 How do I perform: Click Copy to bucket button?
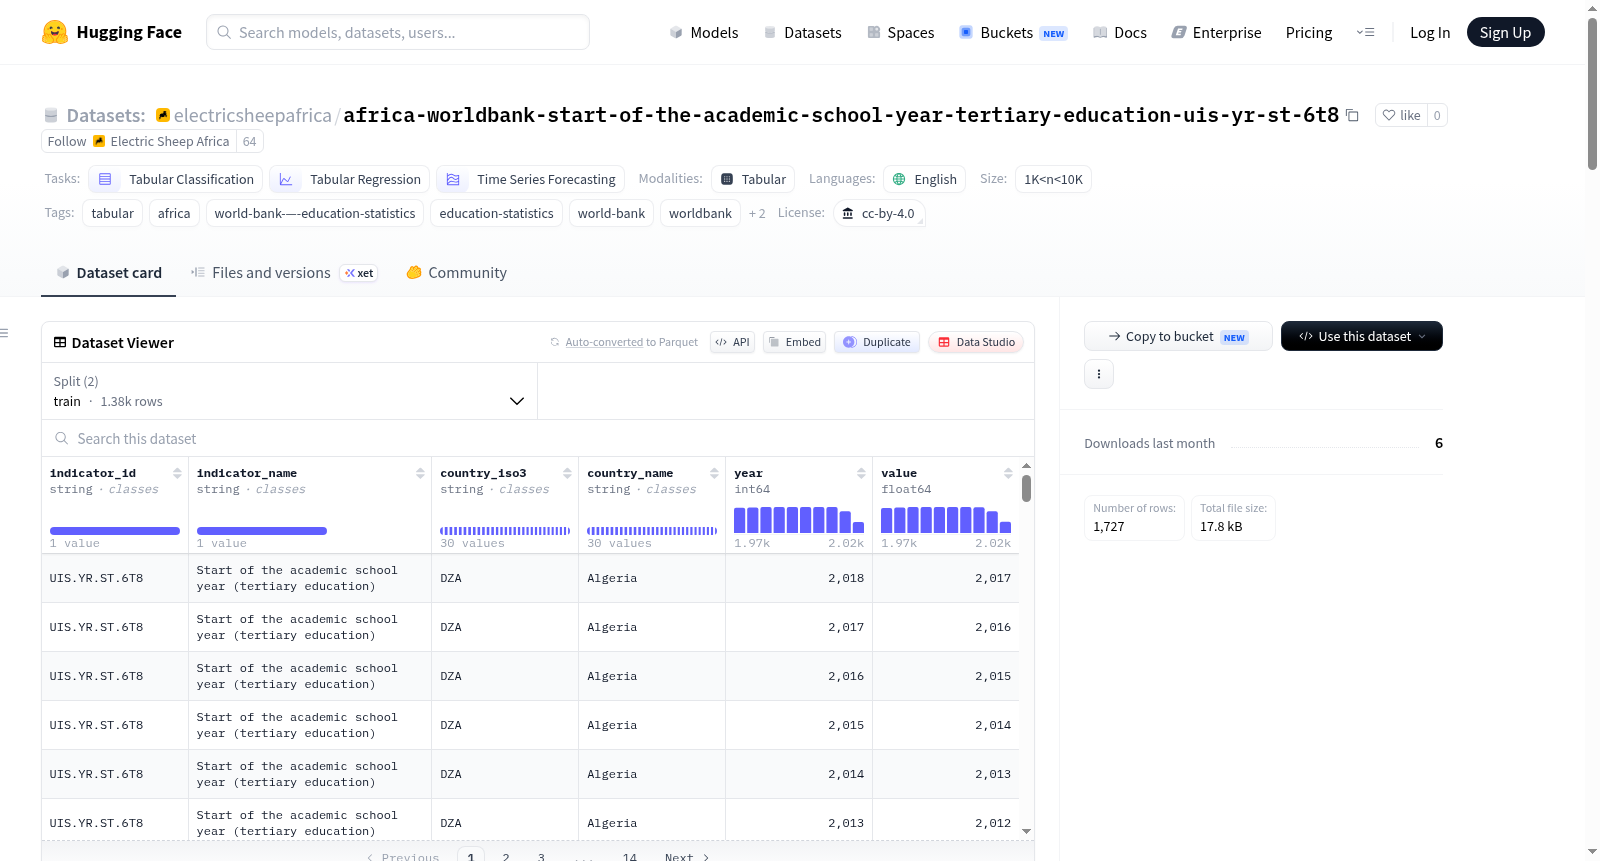(x=1178, y=336)
